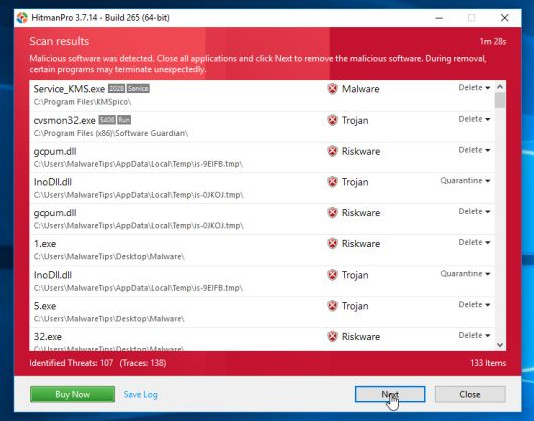Click the Close button at bottom
The height and width of the screenshot is (421, 534).
(x=470, y=394)
